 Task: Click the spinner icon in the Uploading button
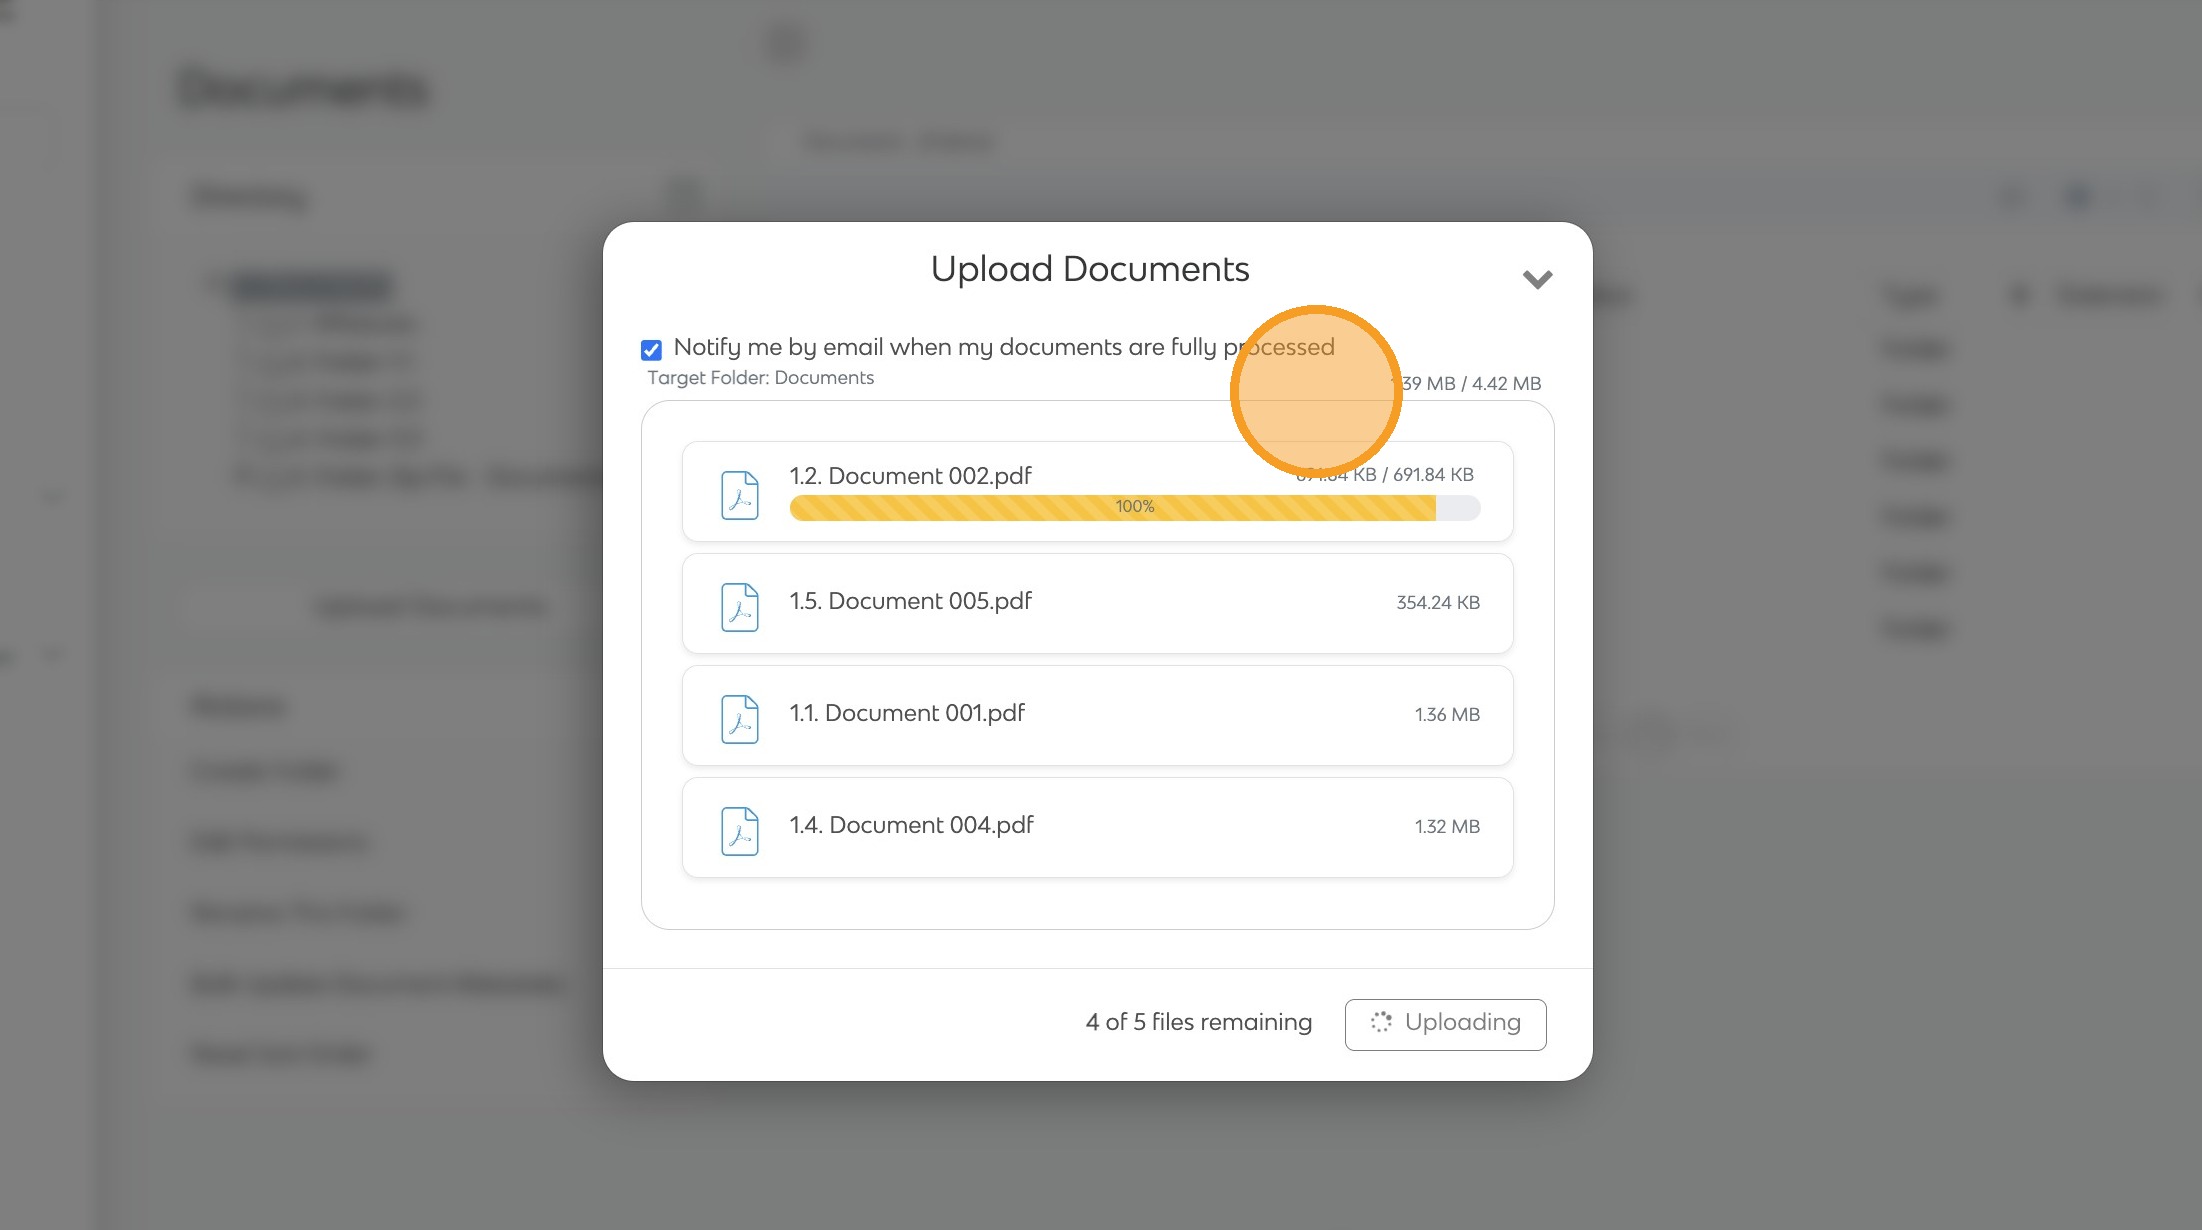click(x=1381, y=1022)
